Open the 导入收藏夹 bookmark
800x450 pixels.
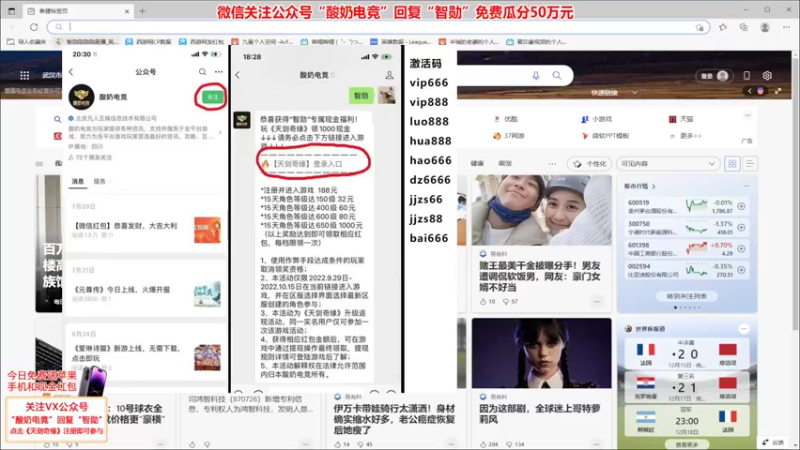(27, 42)
